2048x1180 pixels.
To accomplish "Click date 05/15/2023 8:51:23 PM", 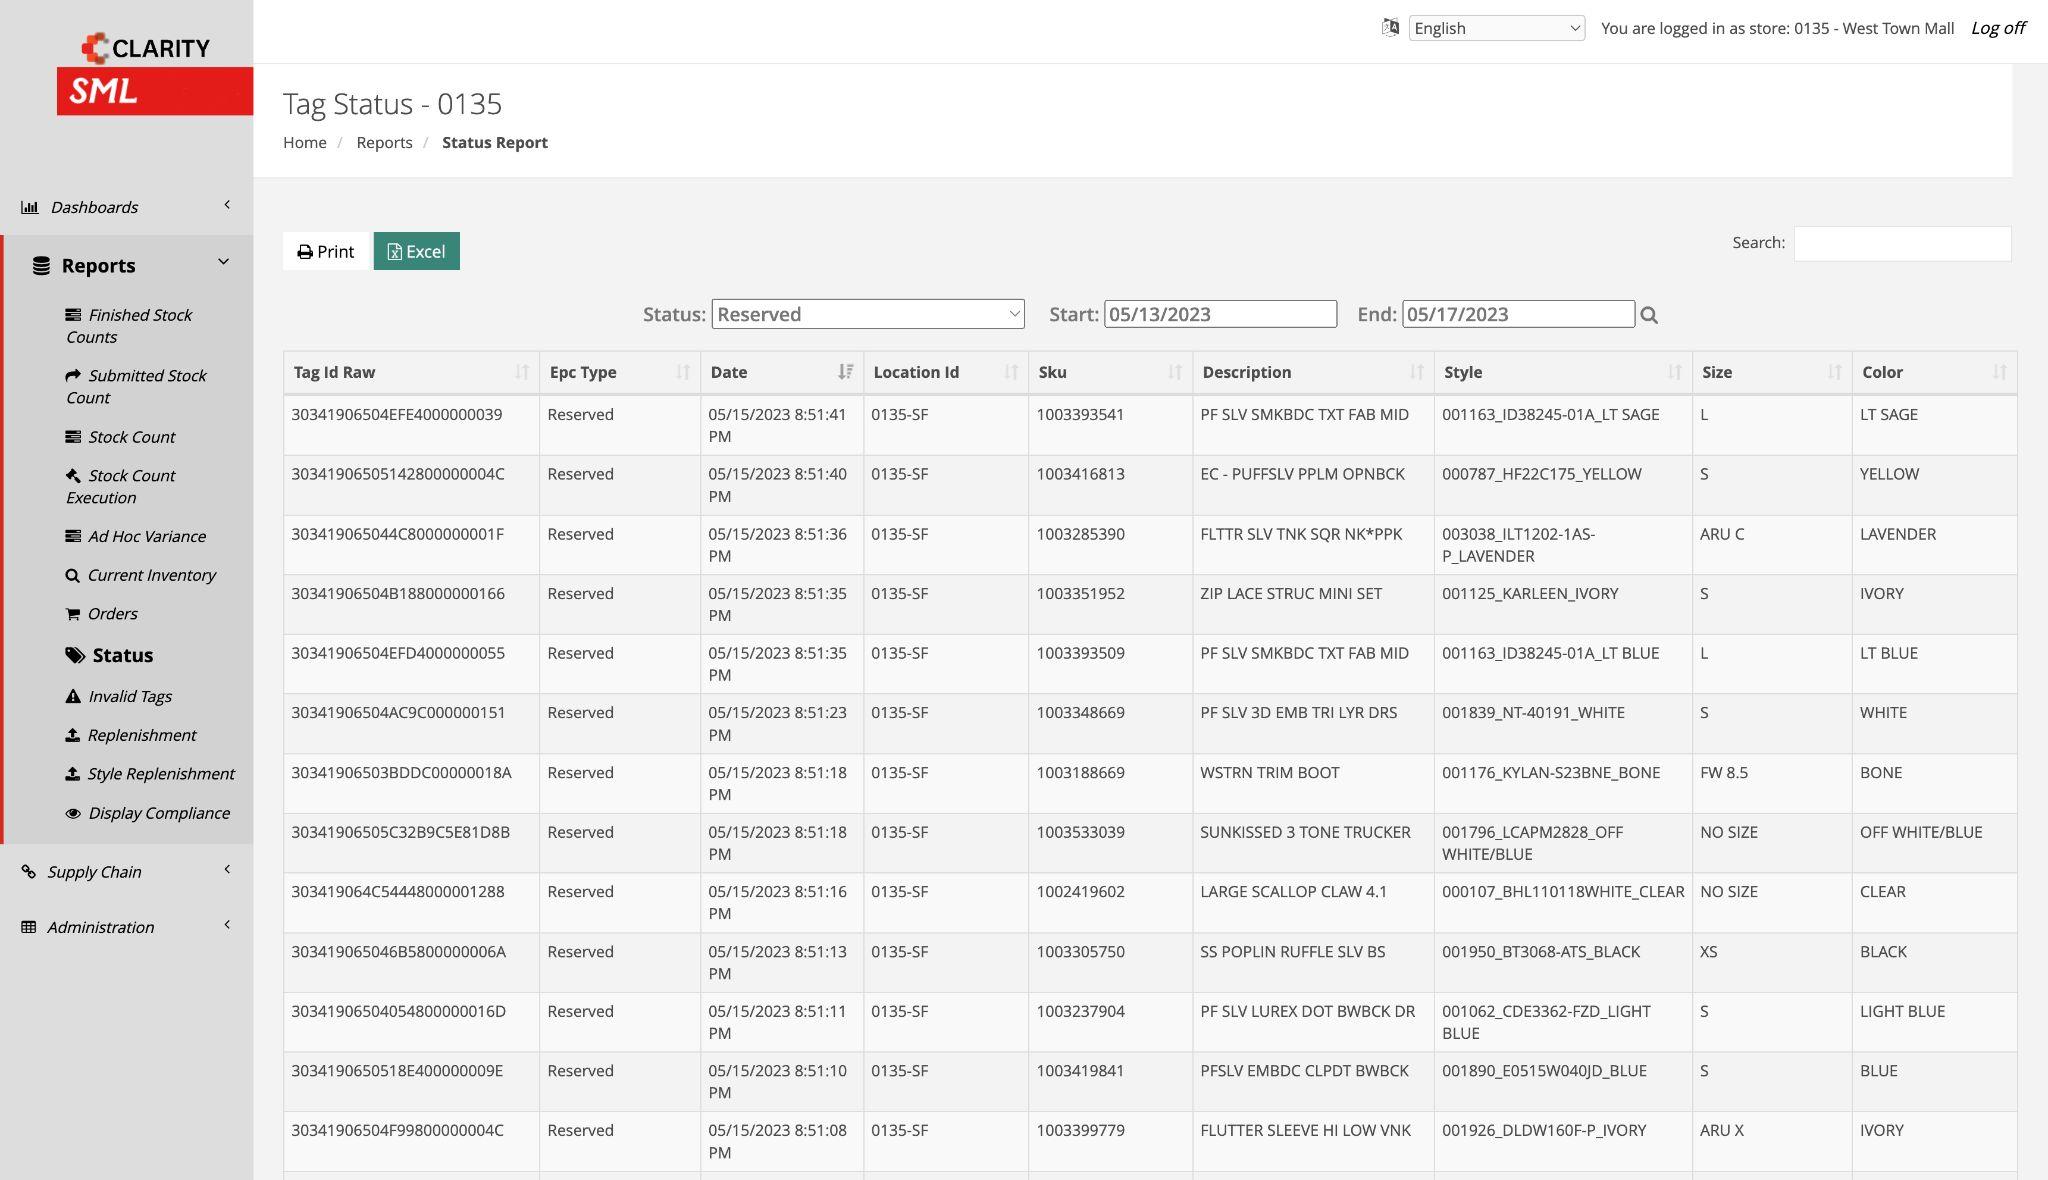I will pos(778,724).
